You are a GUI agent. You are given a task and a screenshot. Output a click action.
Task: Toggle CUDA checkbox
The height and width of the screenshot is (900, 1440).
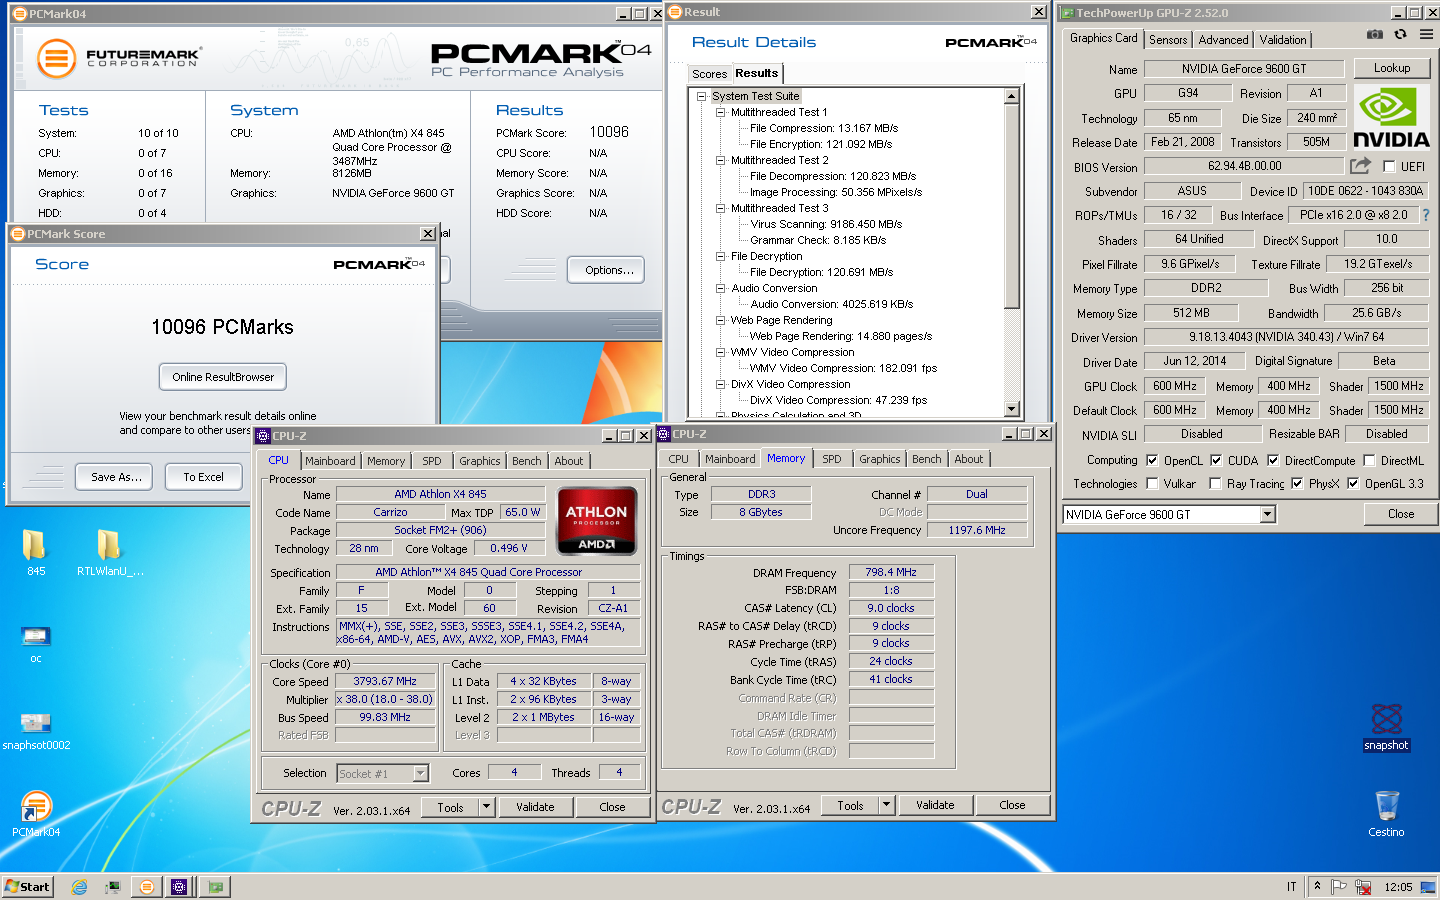(x=1216, y=461)
